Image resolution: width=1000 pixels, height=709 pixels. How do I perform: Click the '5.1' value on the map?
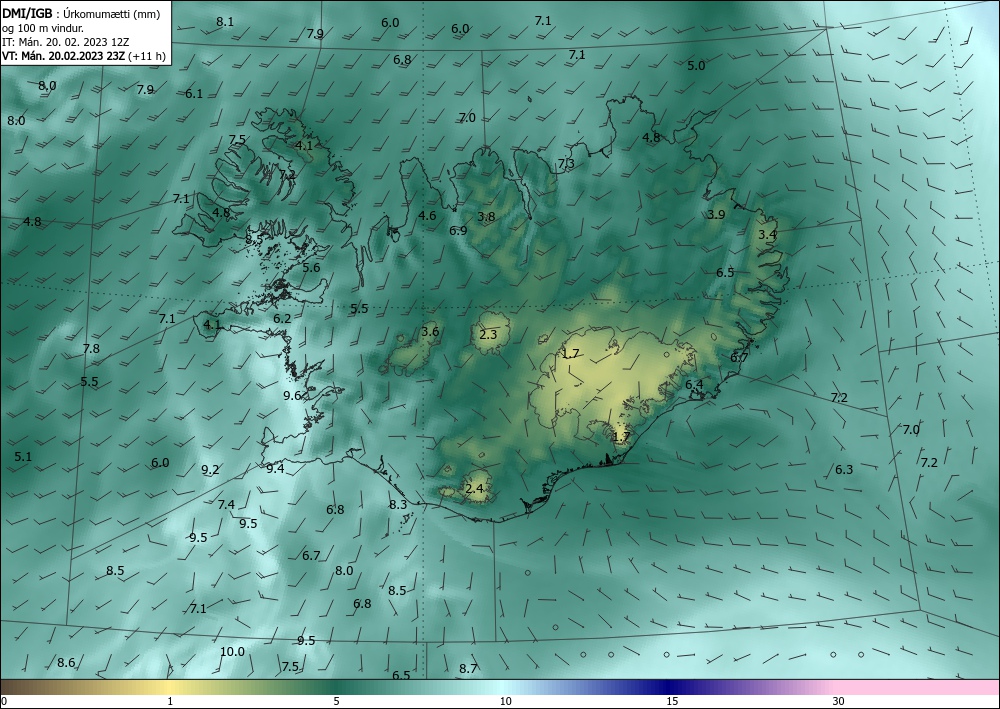pyautogui.click(x=23, y=457)
